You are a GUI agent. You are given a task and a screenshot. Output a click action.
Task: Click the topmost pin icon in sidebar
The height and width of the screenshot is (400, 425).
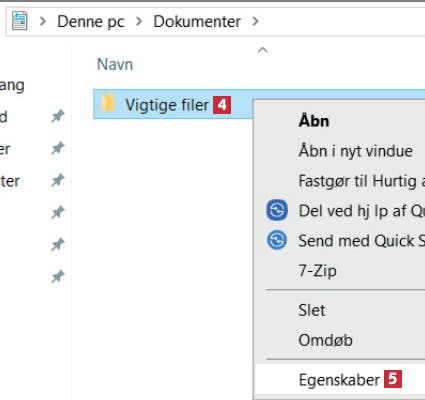tap(57, 116)
